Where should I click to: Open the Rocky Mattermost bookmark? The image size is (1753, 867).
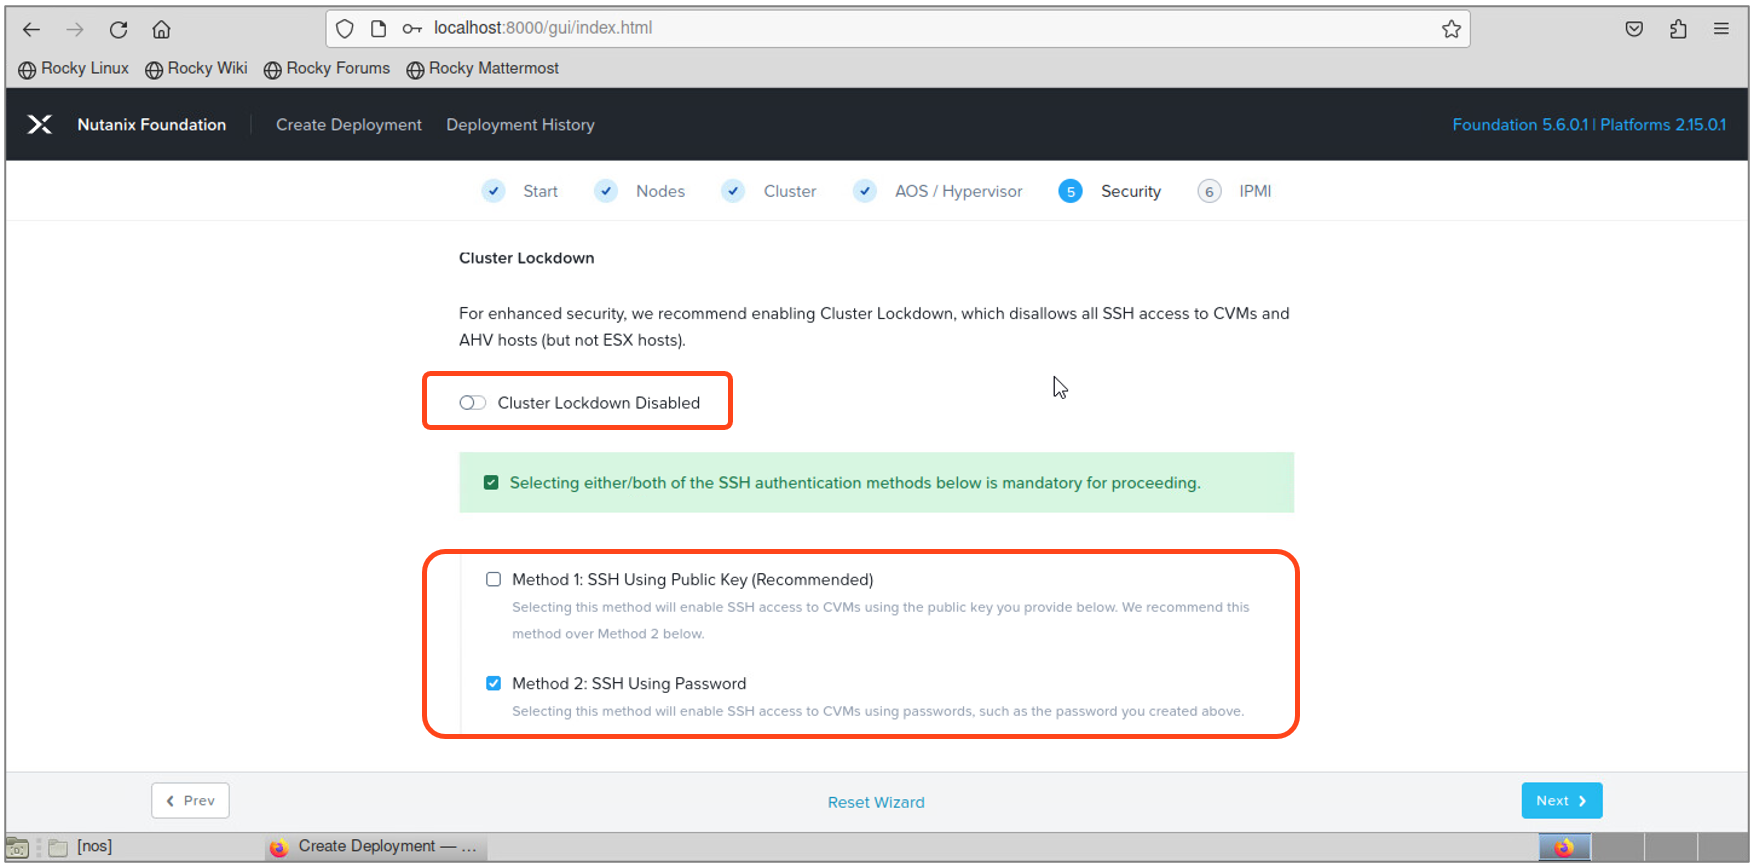(482, 69)
